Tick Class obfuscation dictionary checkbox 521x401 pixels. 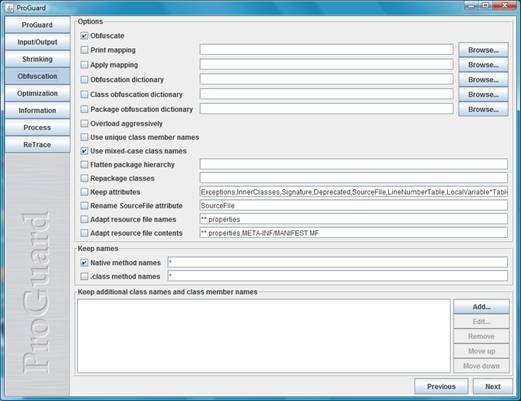point(84,94)
